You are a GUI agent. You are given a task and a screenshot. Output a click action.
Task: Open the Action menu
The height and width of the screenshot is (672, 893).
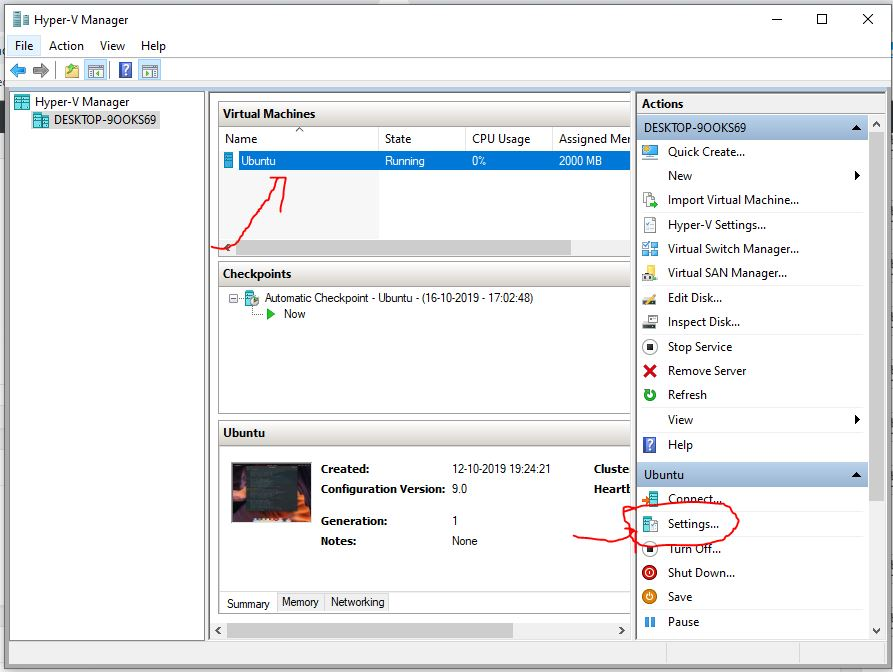(x=66, y=46)
